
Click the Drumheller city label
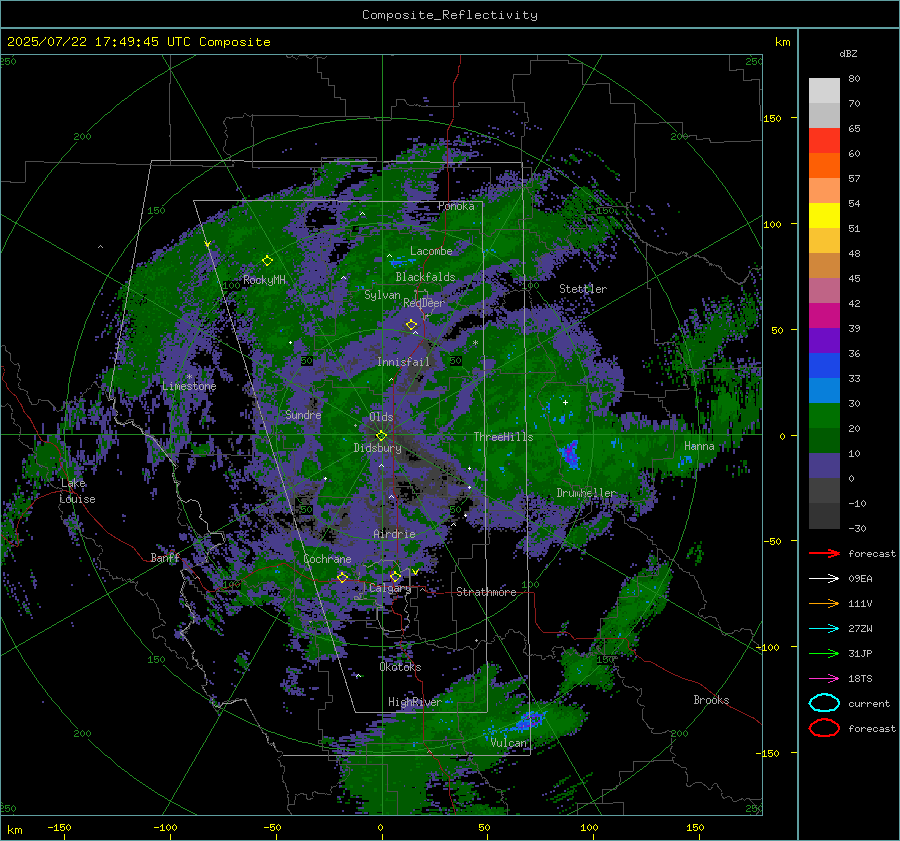(586, 493)
